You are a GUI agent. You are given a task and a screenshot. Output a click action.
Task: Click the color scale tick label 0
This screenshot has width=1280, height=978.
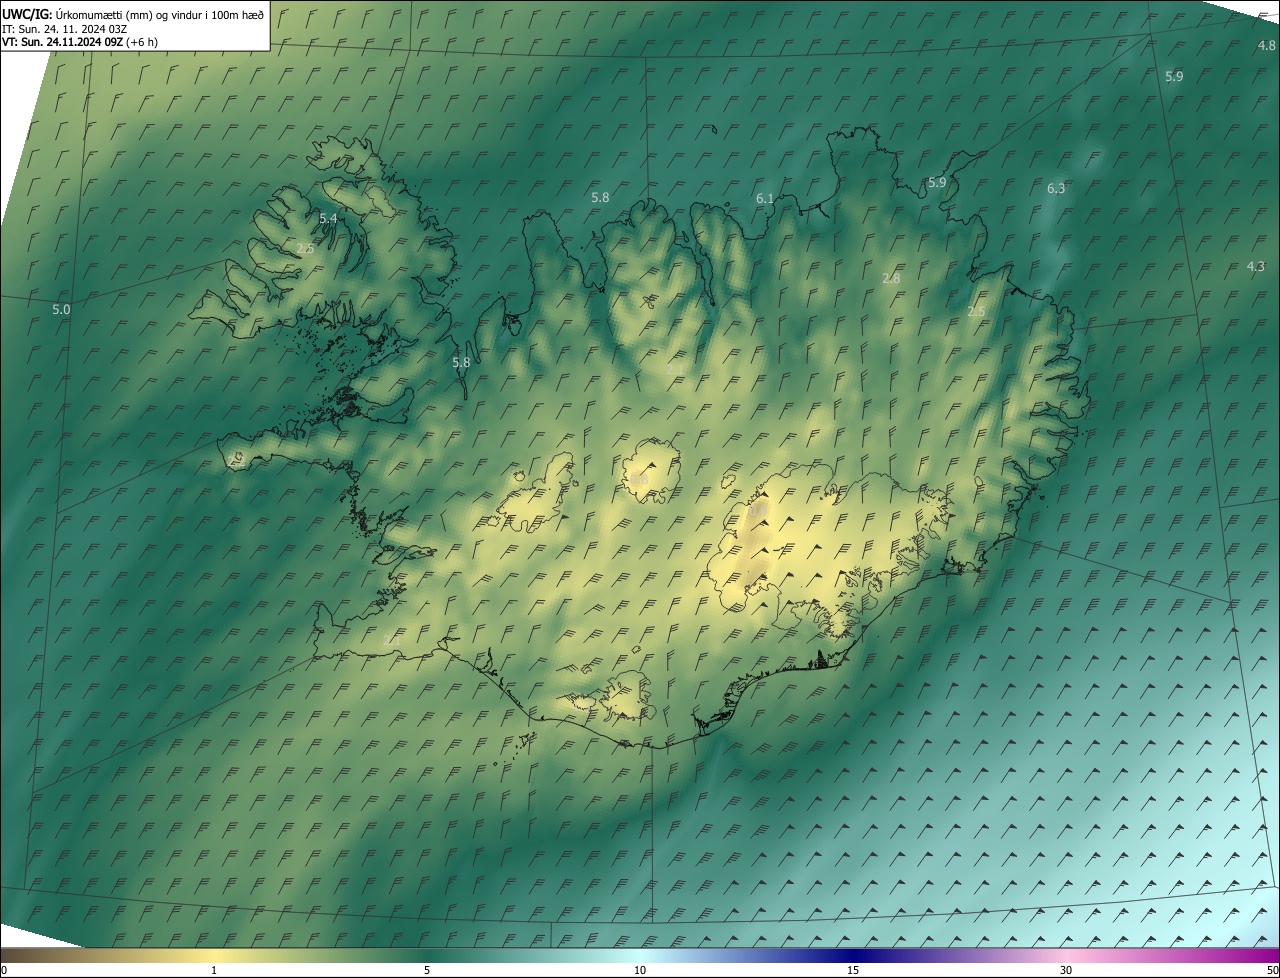4,970
